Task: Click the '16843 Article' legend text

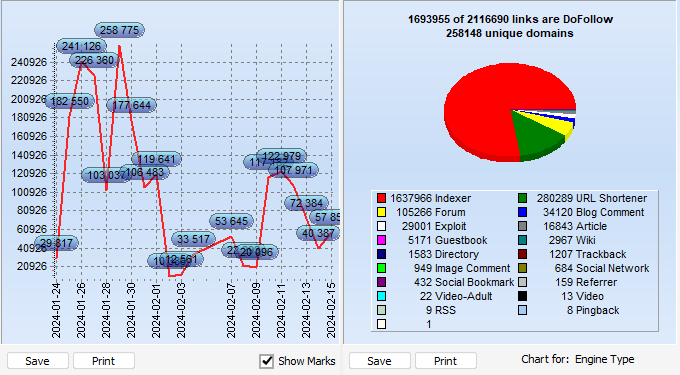Action: click(x=575, y=226)
